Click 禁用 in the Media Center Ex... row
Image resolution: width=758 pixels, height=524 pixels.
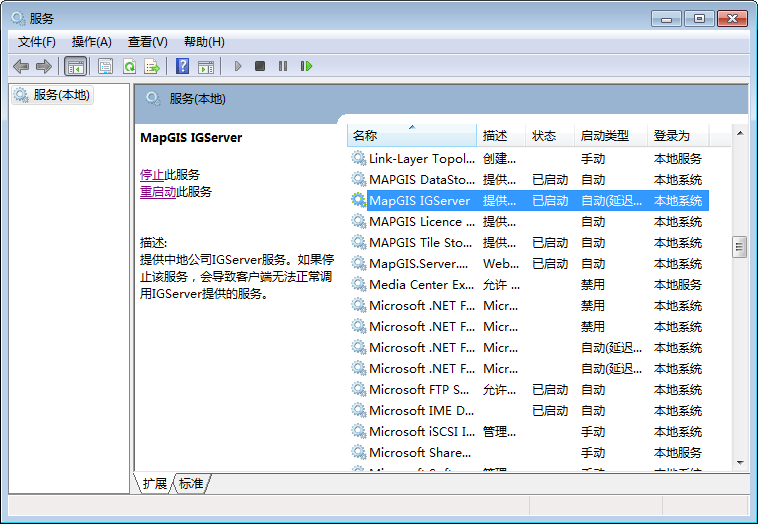coord(593,284)
